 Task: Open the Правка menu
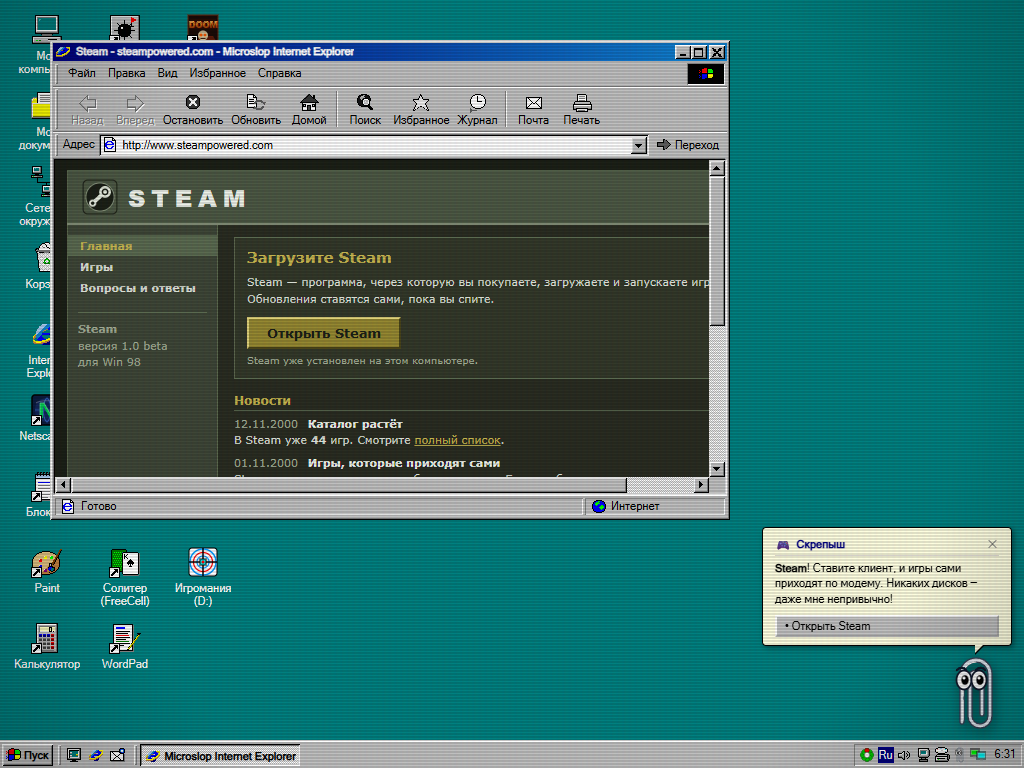click(x=127, y=73)
